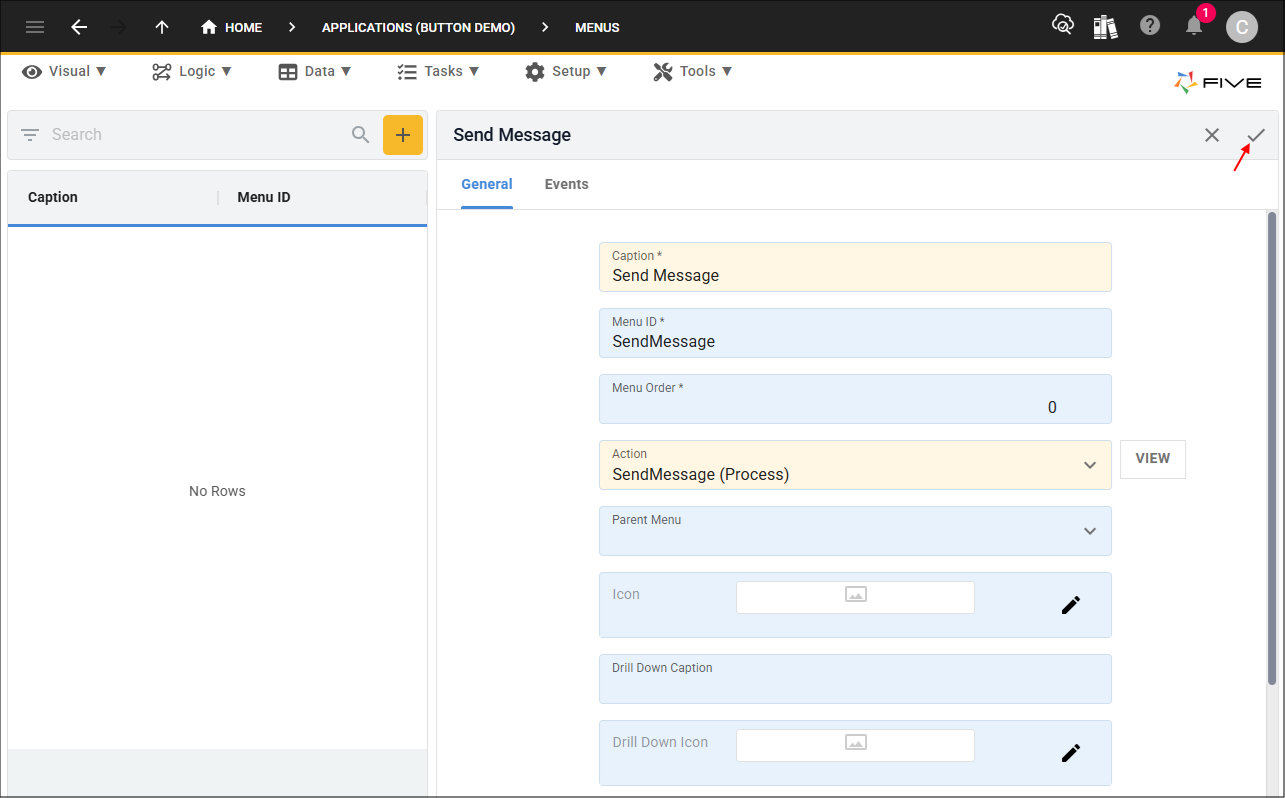Open the Tools menu

click(x=693, y=71)
